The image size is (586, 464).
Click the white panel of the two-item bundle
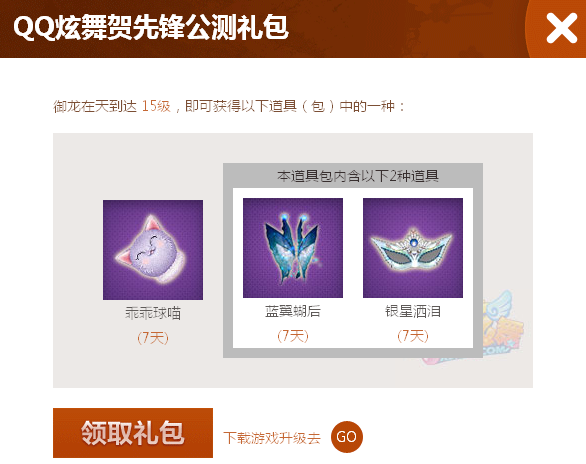pyautogui.click(x=353, y=268)
